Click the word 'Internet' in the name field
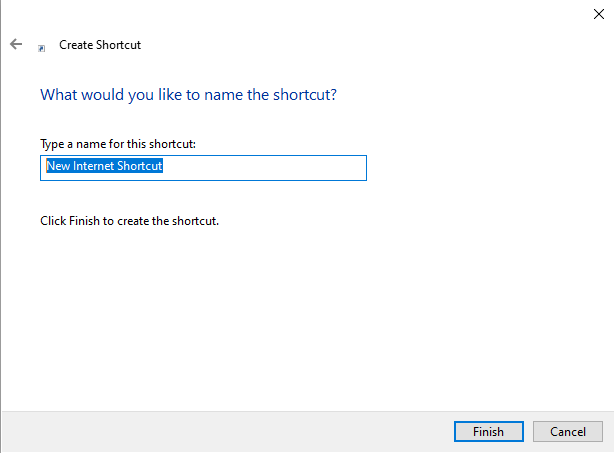The width and height of the screenshot is (615, 453). pyautogui.click(x=91, y=167)
